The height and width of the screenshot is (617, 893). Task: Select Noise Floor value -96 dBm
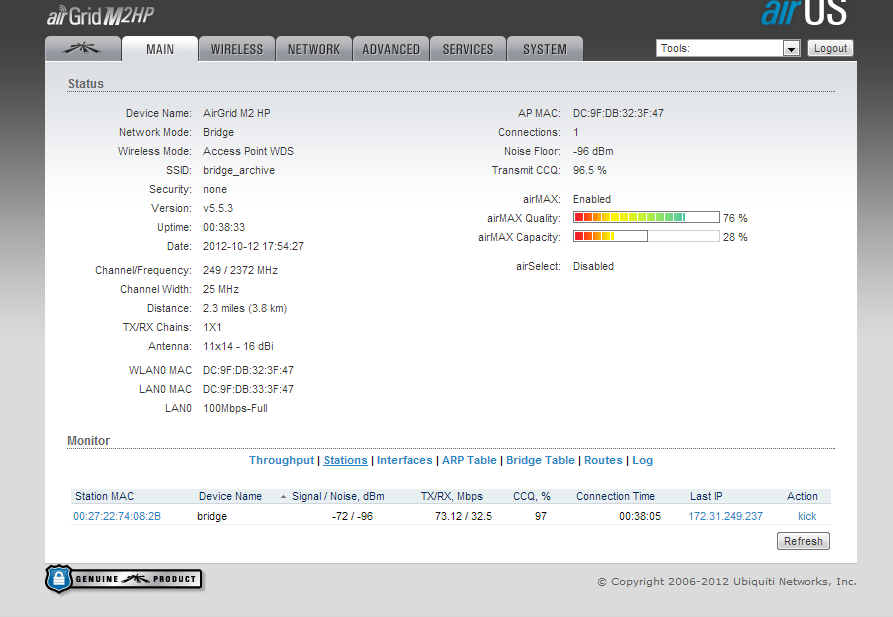(593, 152)
